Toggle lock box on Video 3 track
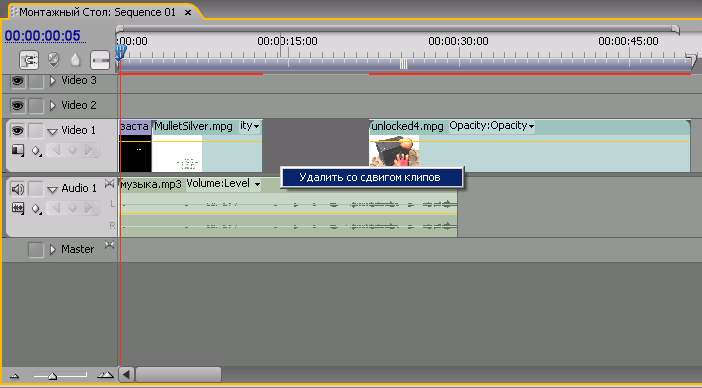 coord(36,81)
